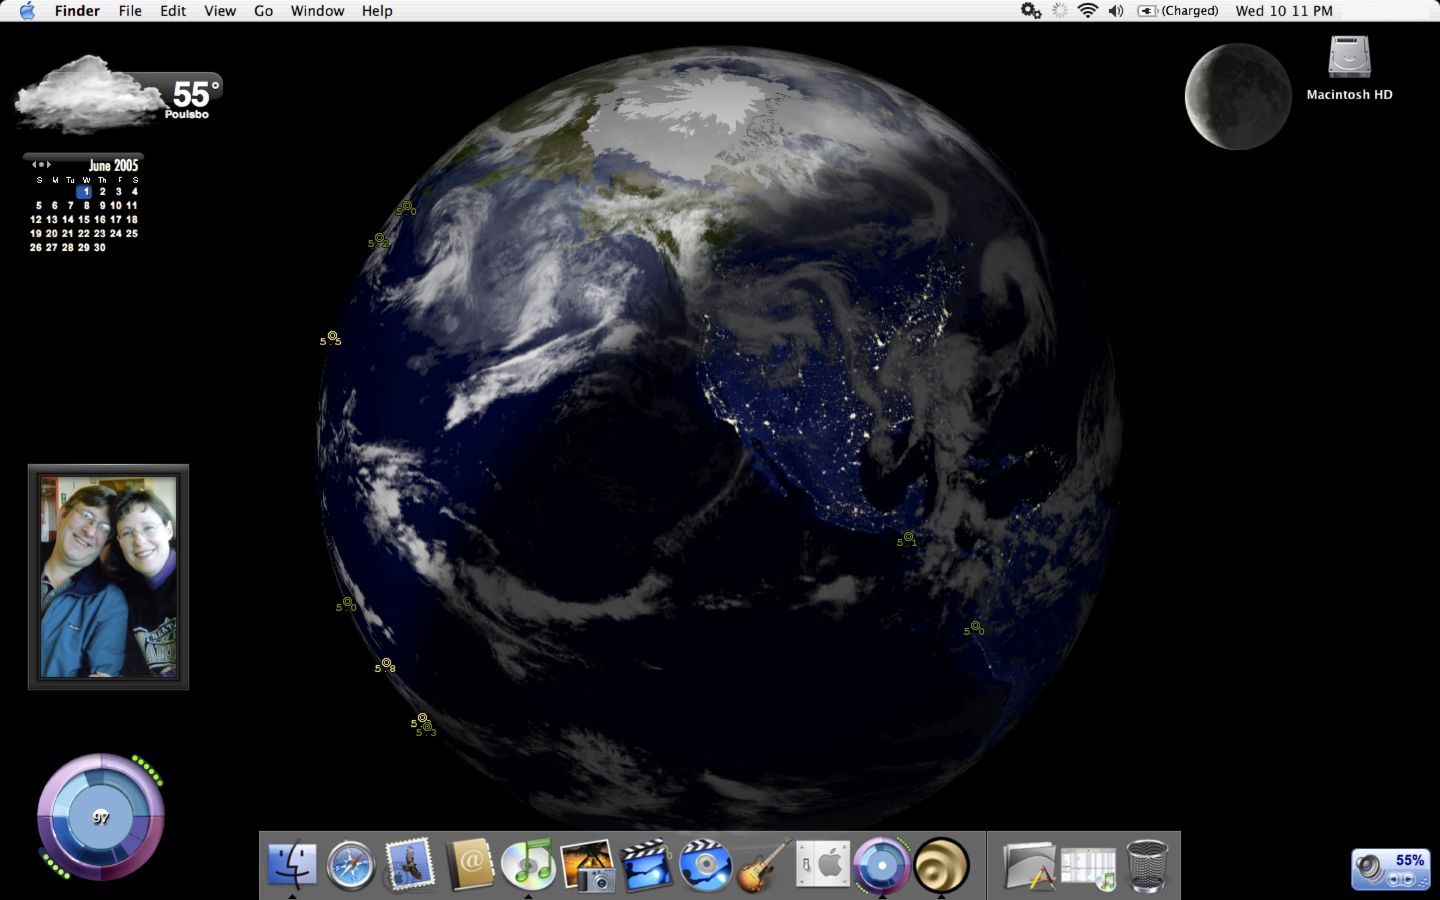The width and height of the screenshot is (1440, 900).
Task: Click the gears icon in the menu bar
Action: tap(1030, 11)
